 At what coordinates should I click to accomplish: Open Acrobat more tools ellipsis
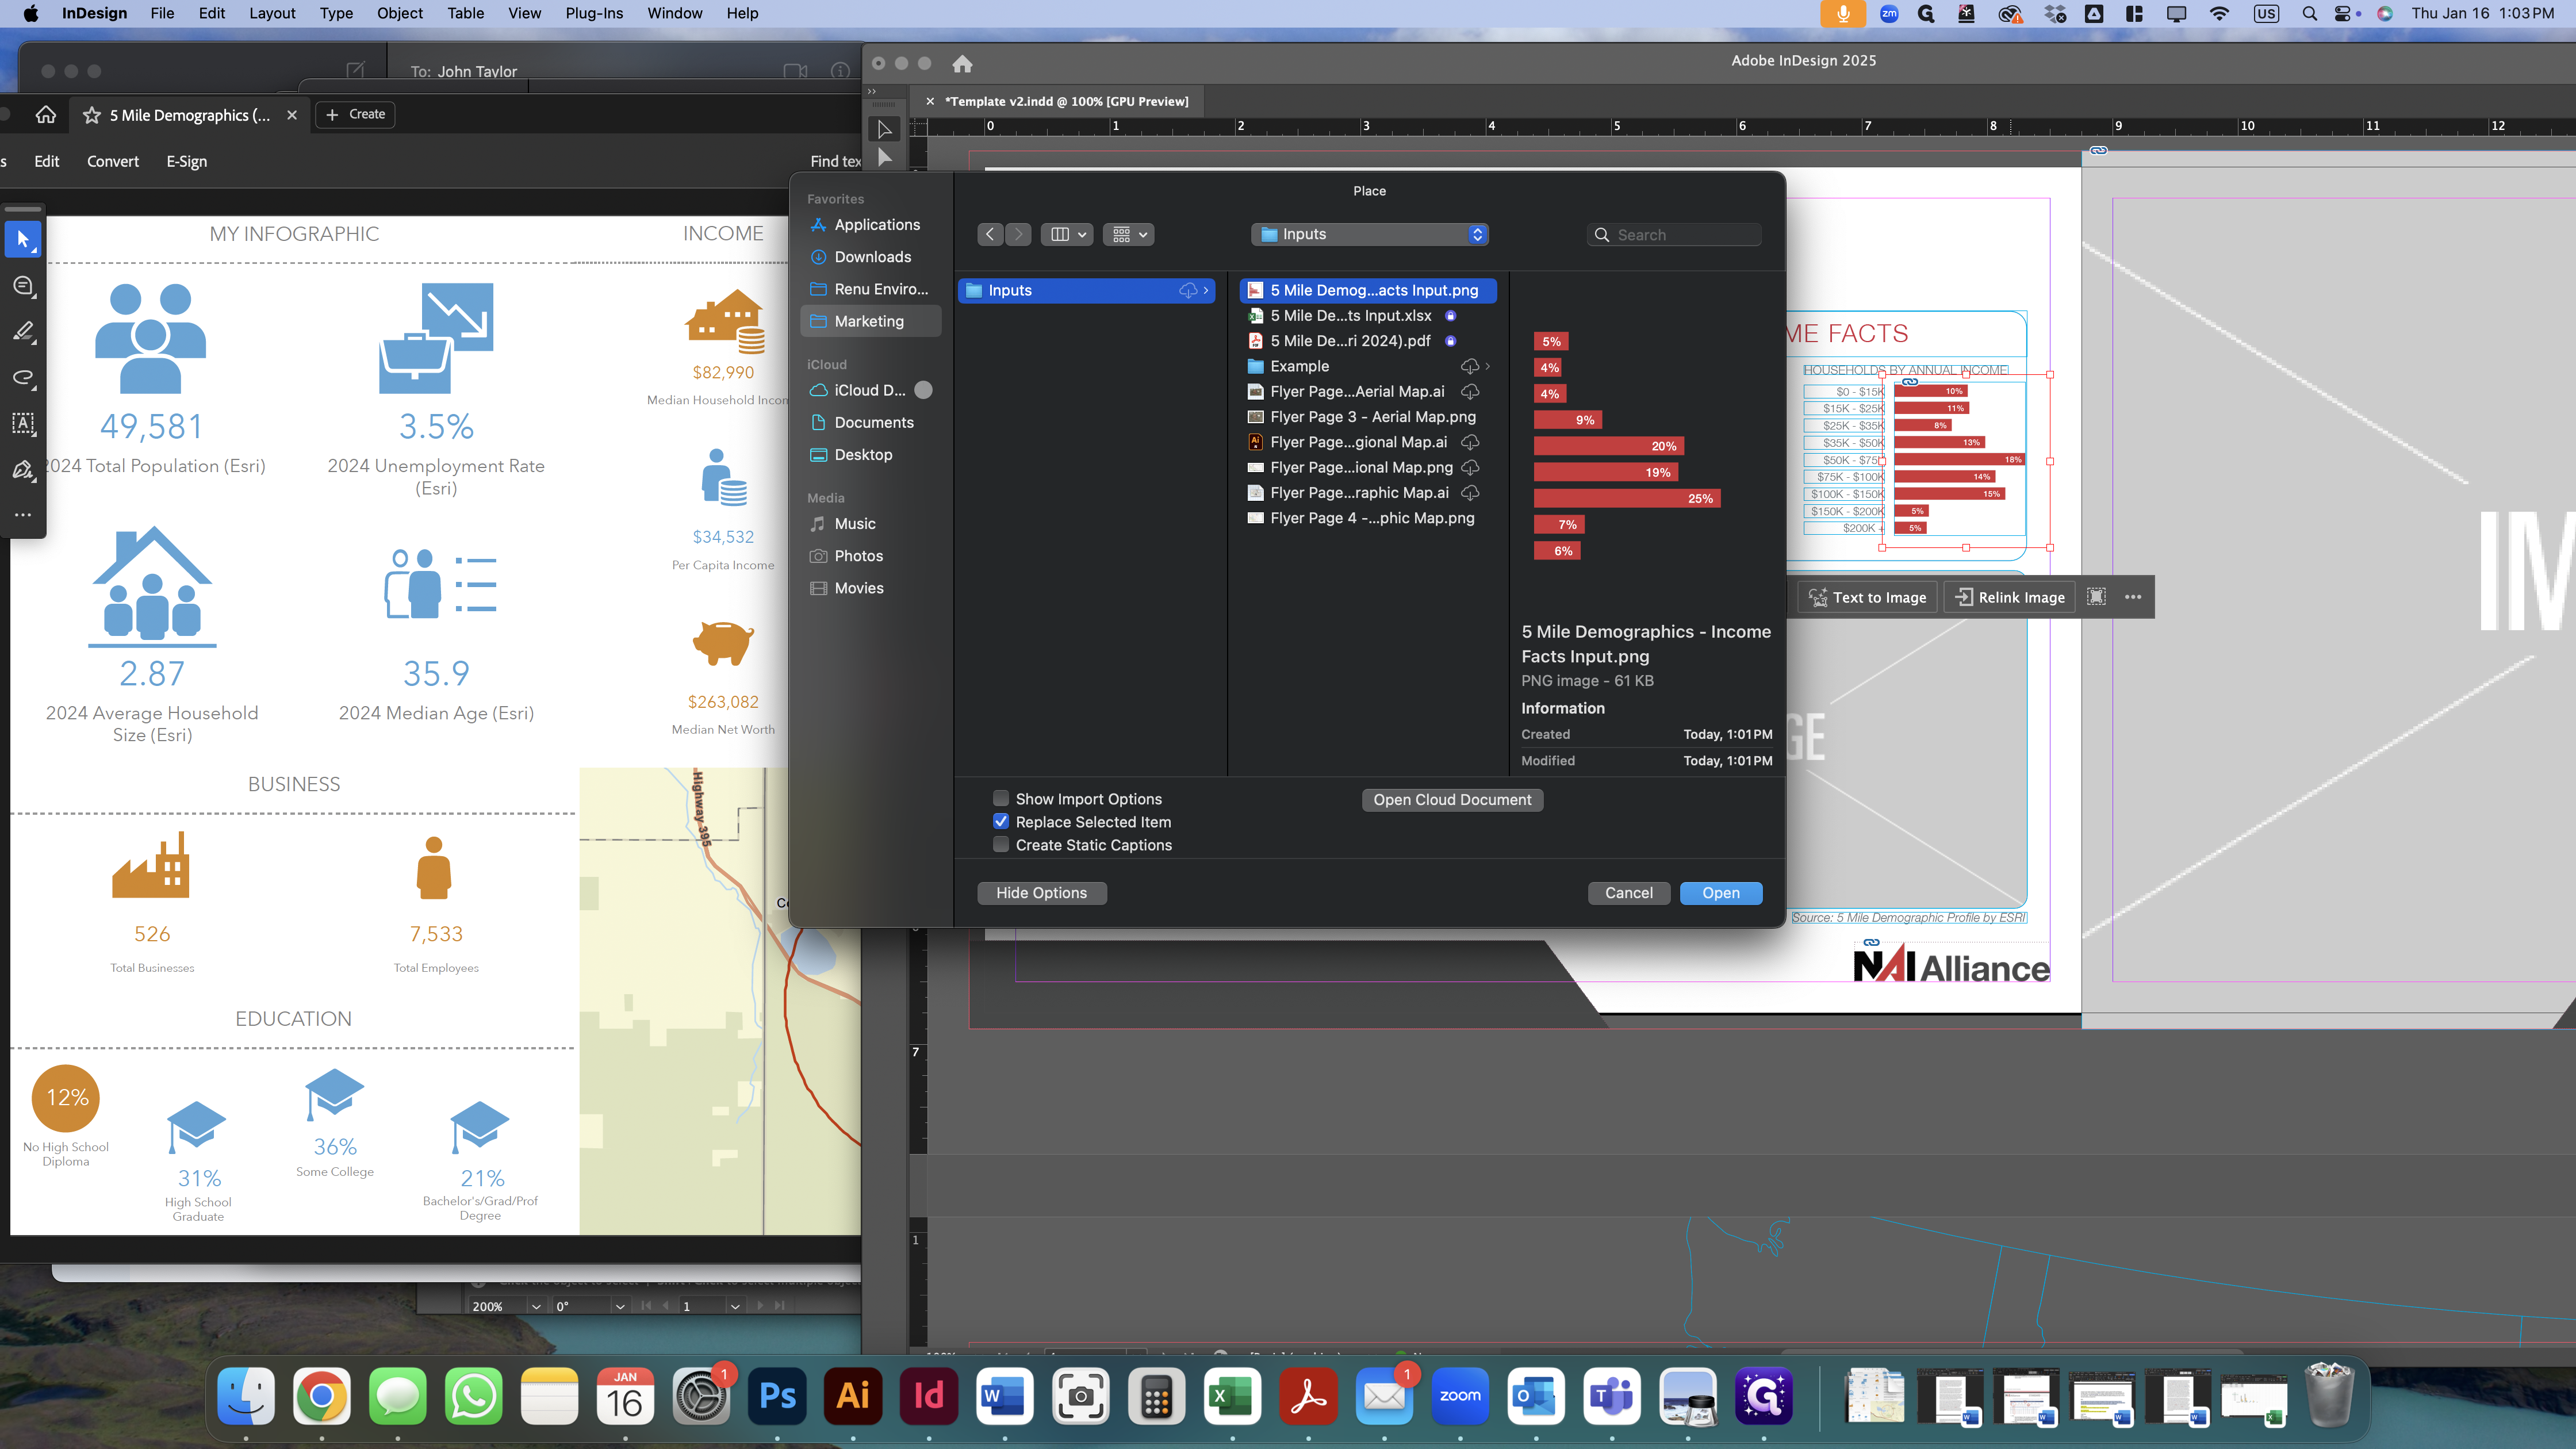23,514
